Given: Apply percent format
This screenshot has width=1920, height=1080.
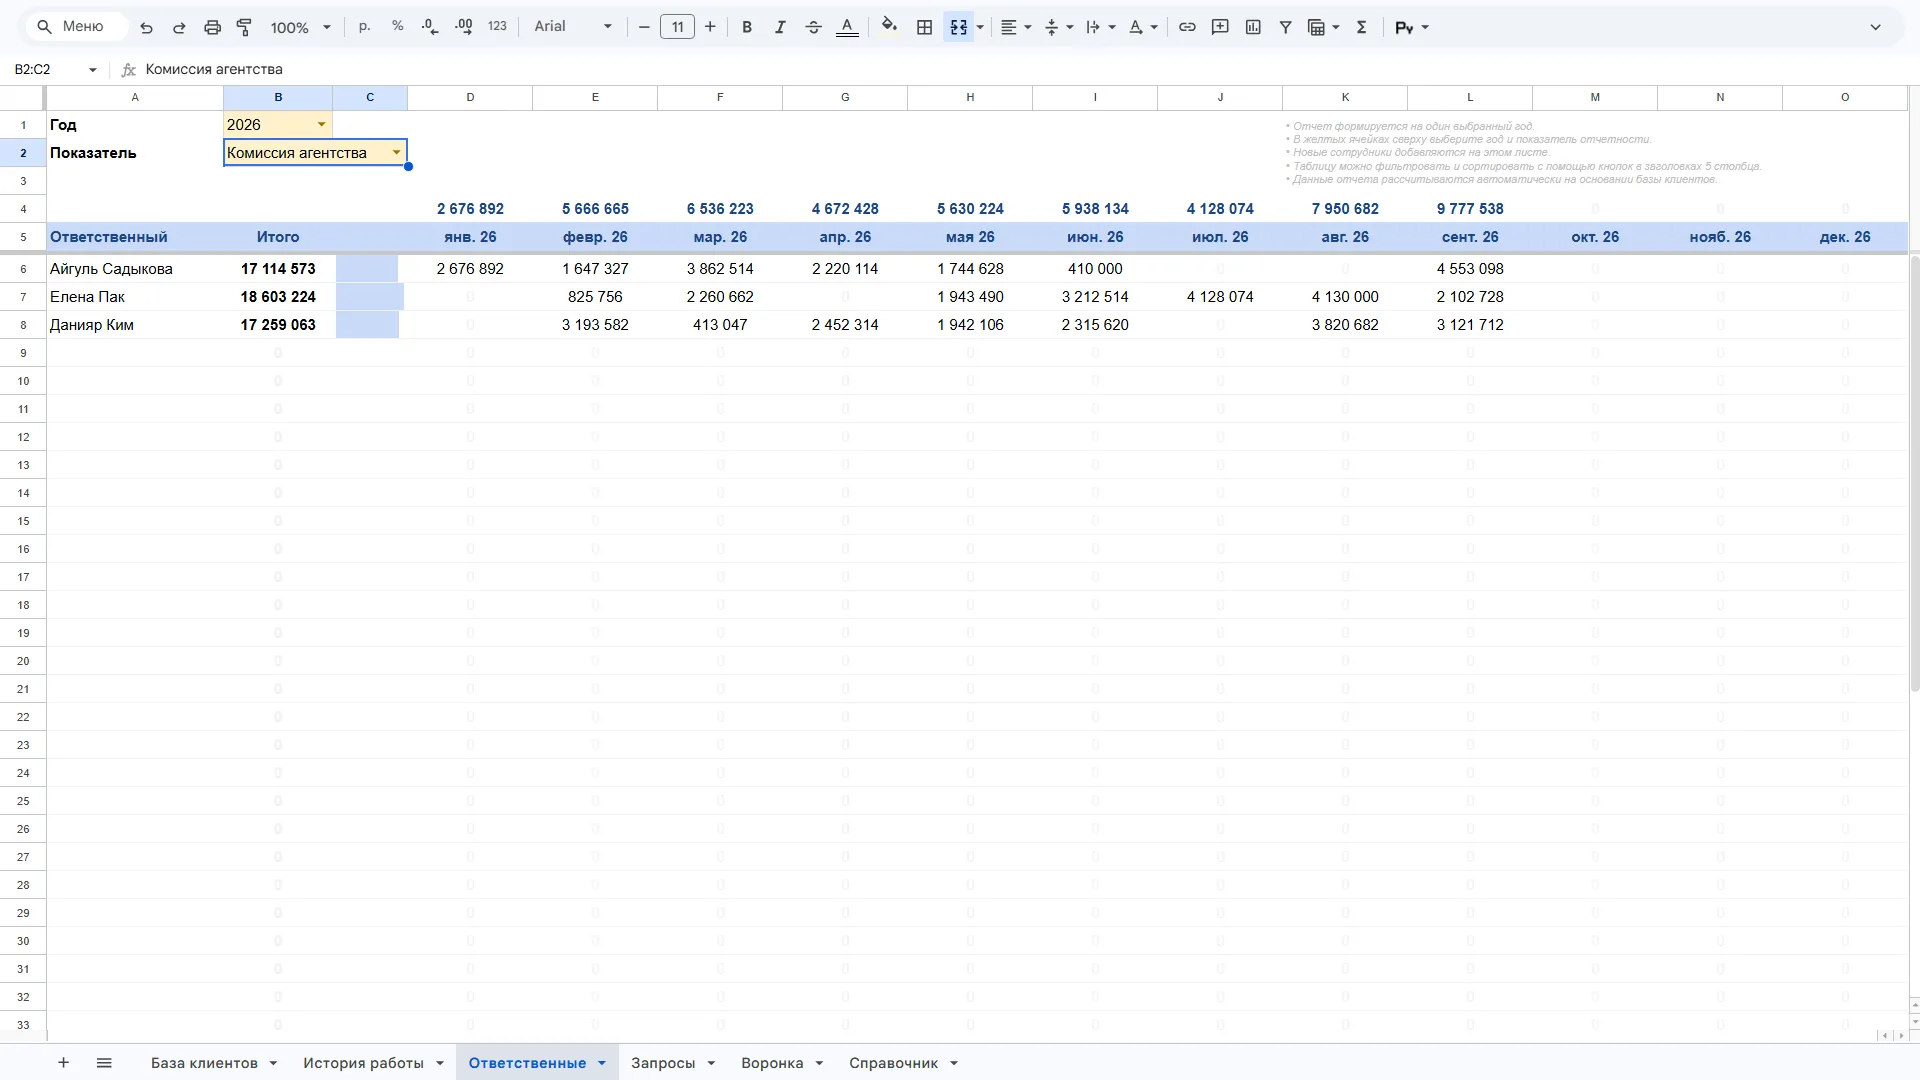Looking at the screenshot, I should 398,27.
